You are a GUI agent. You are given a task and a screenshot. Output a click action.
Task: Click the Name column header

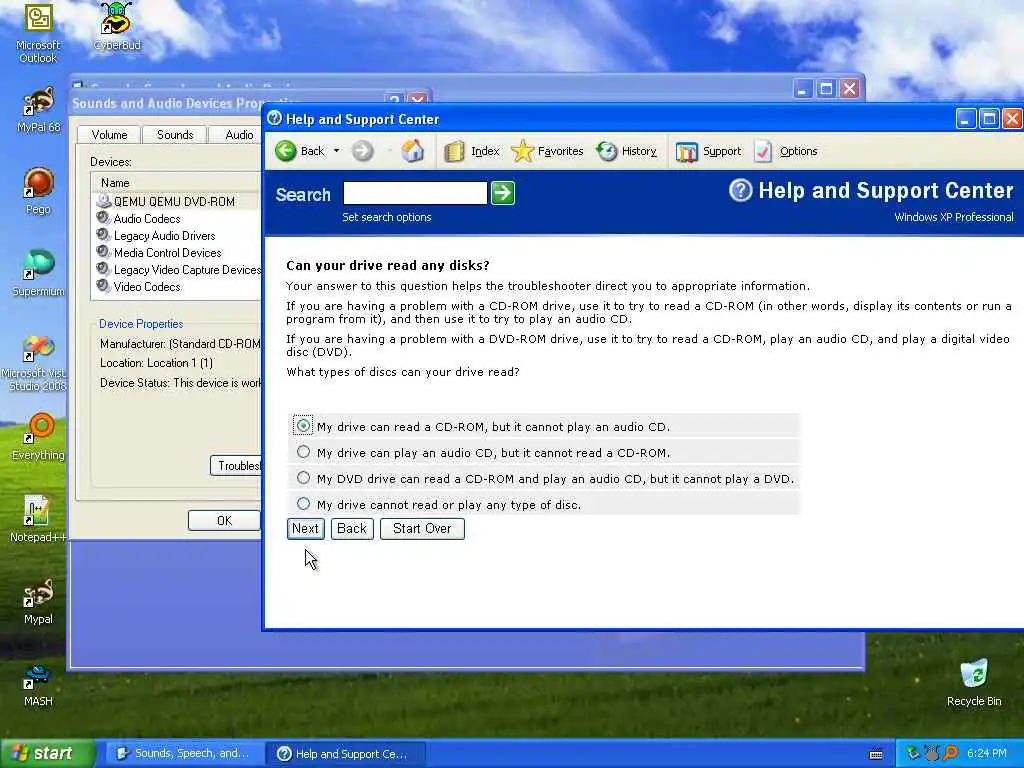point(176,183)
